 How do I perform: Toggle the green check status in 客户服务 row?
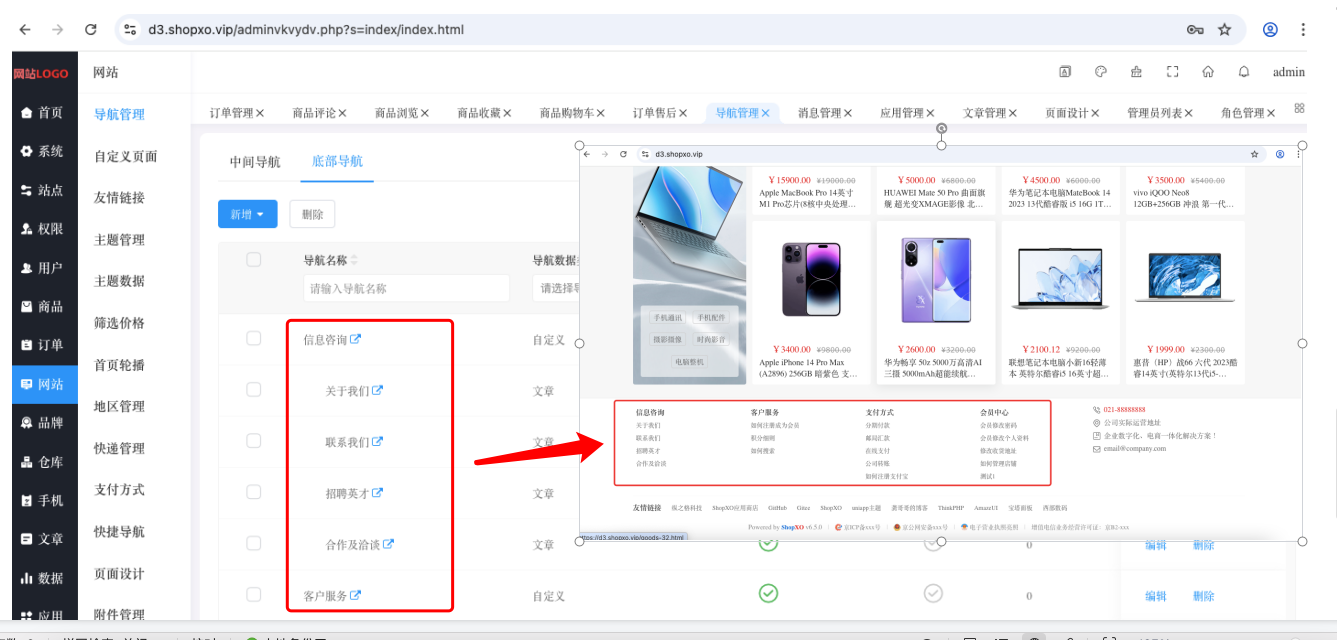coord(768,594)
